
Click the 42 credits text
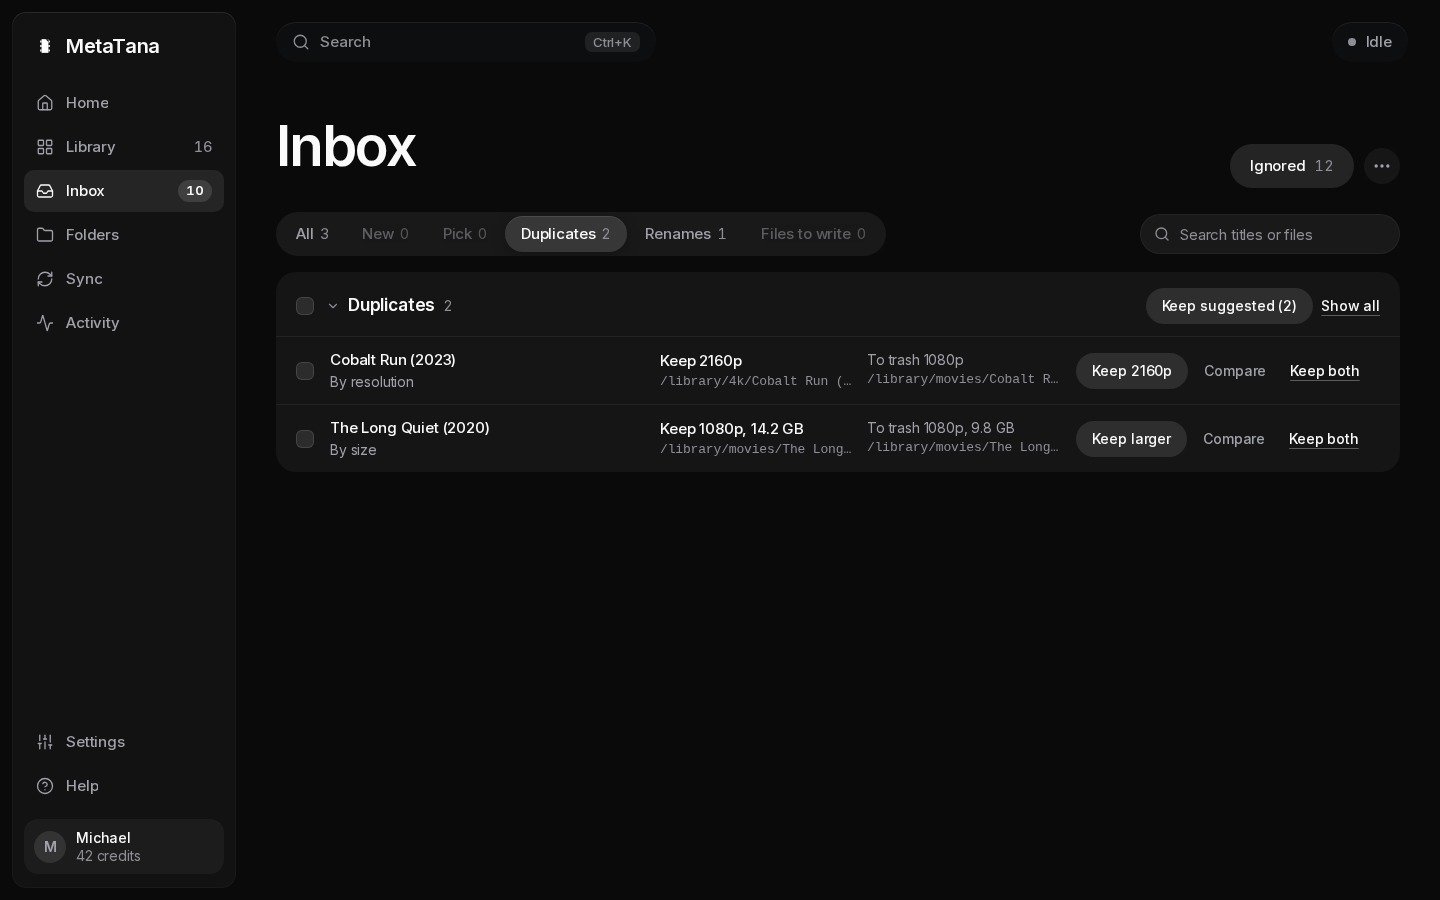(x=108, y=856)
